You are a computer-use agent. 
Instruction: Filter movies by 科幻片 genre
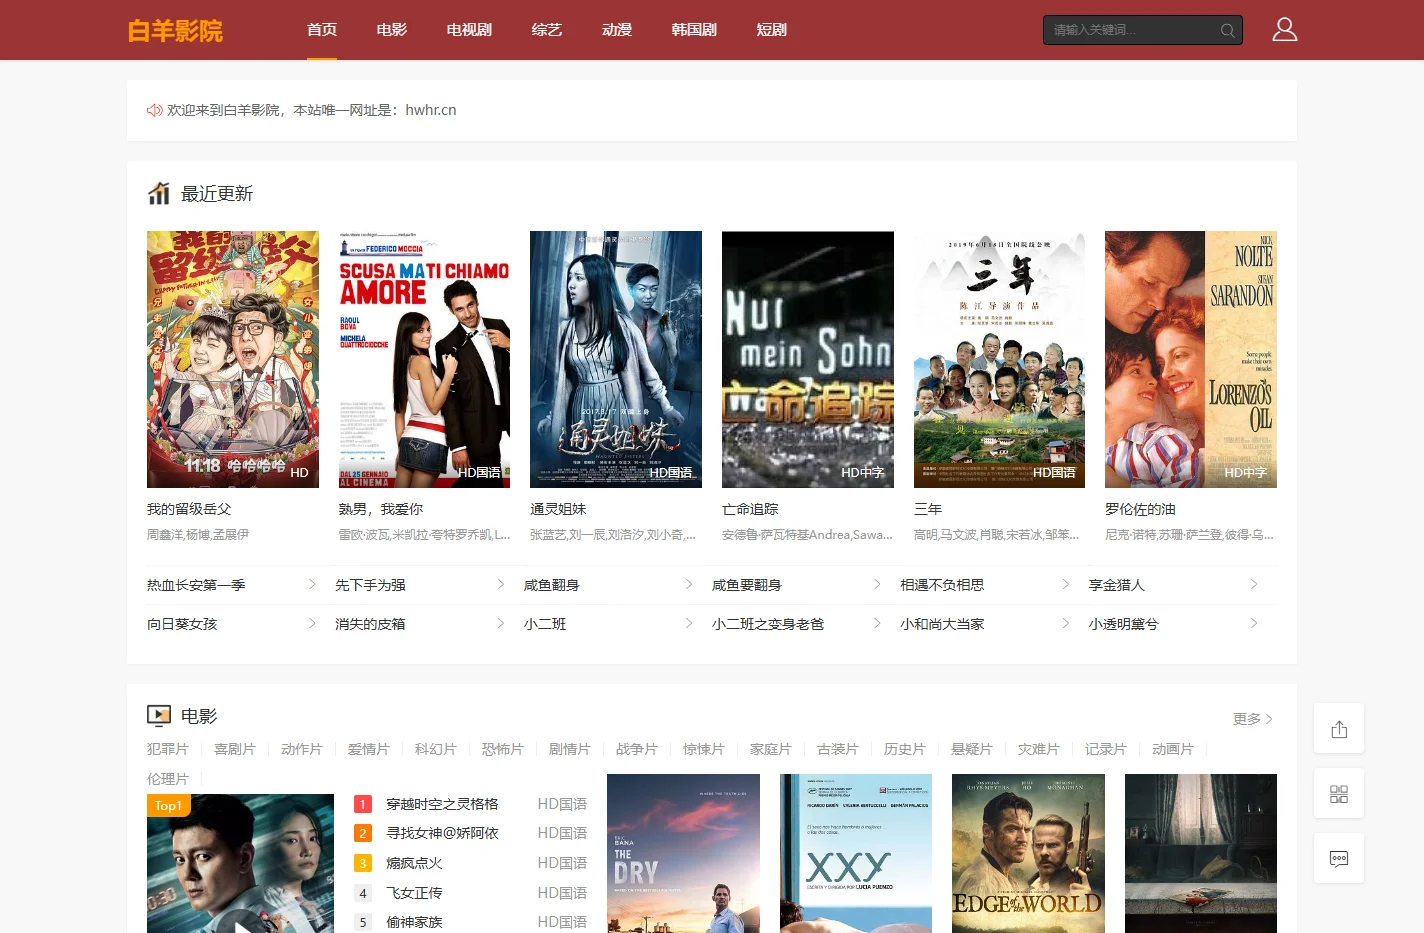tap(436, 749)
